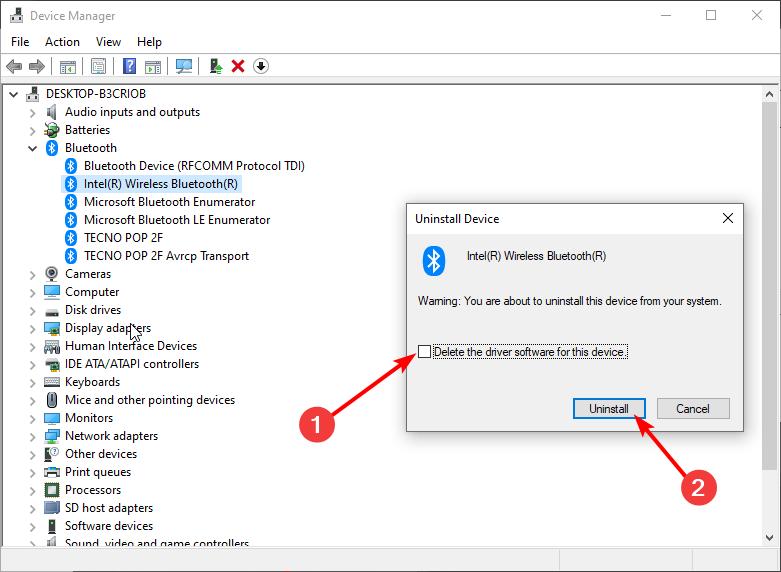
Task: Open the View menu
Action: pos(108,42)
